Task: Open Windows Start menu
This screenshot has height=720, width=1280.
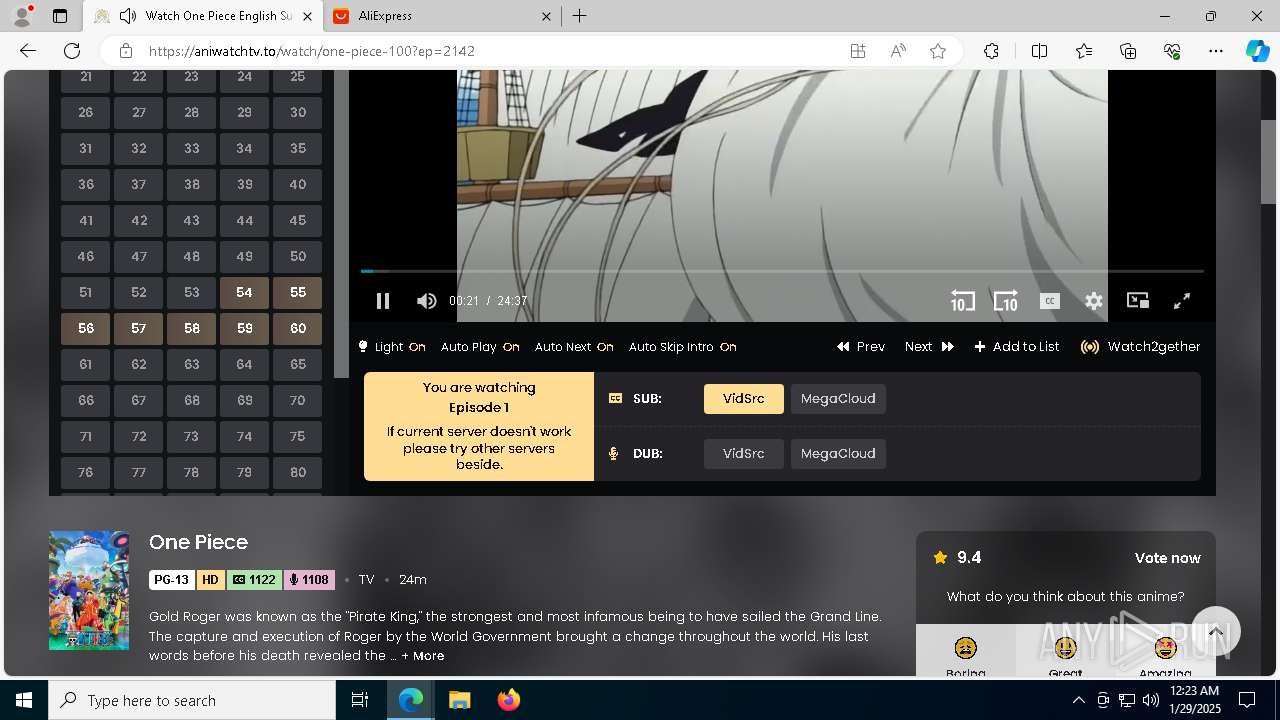Action: [24, 700]
